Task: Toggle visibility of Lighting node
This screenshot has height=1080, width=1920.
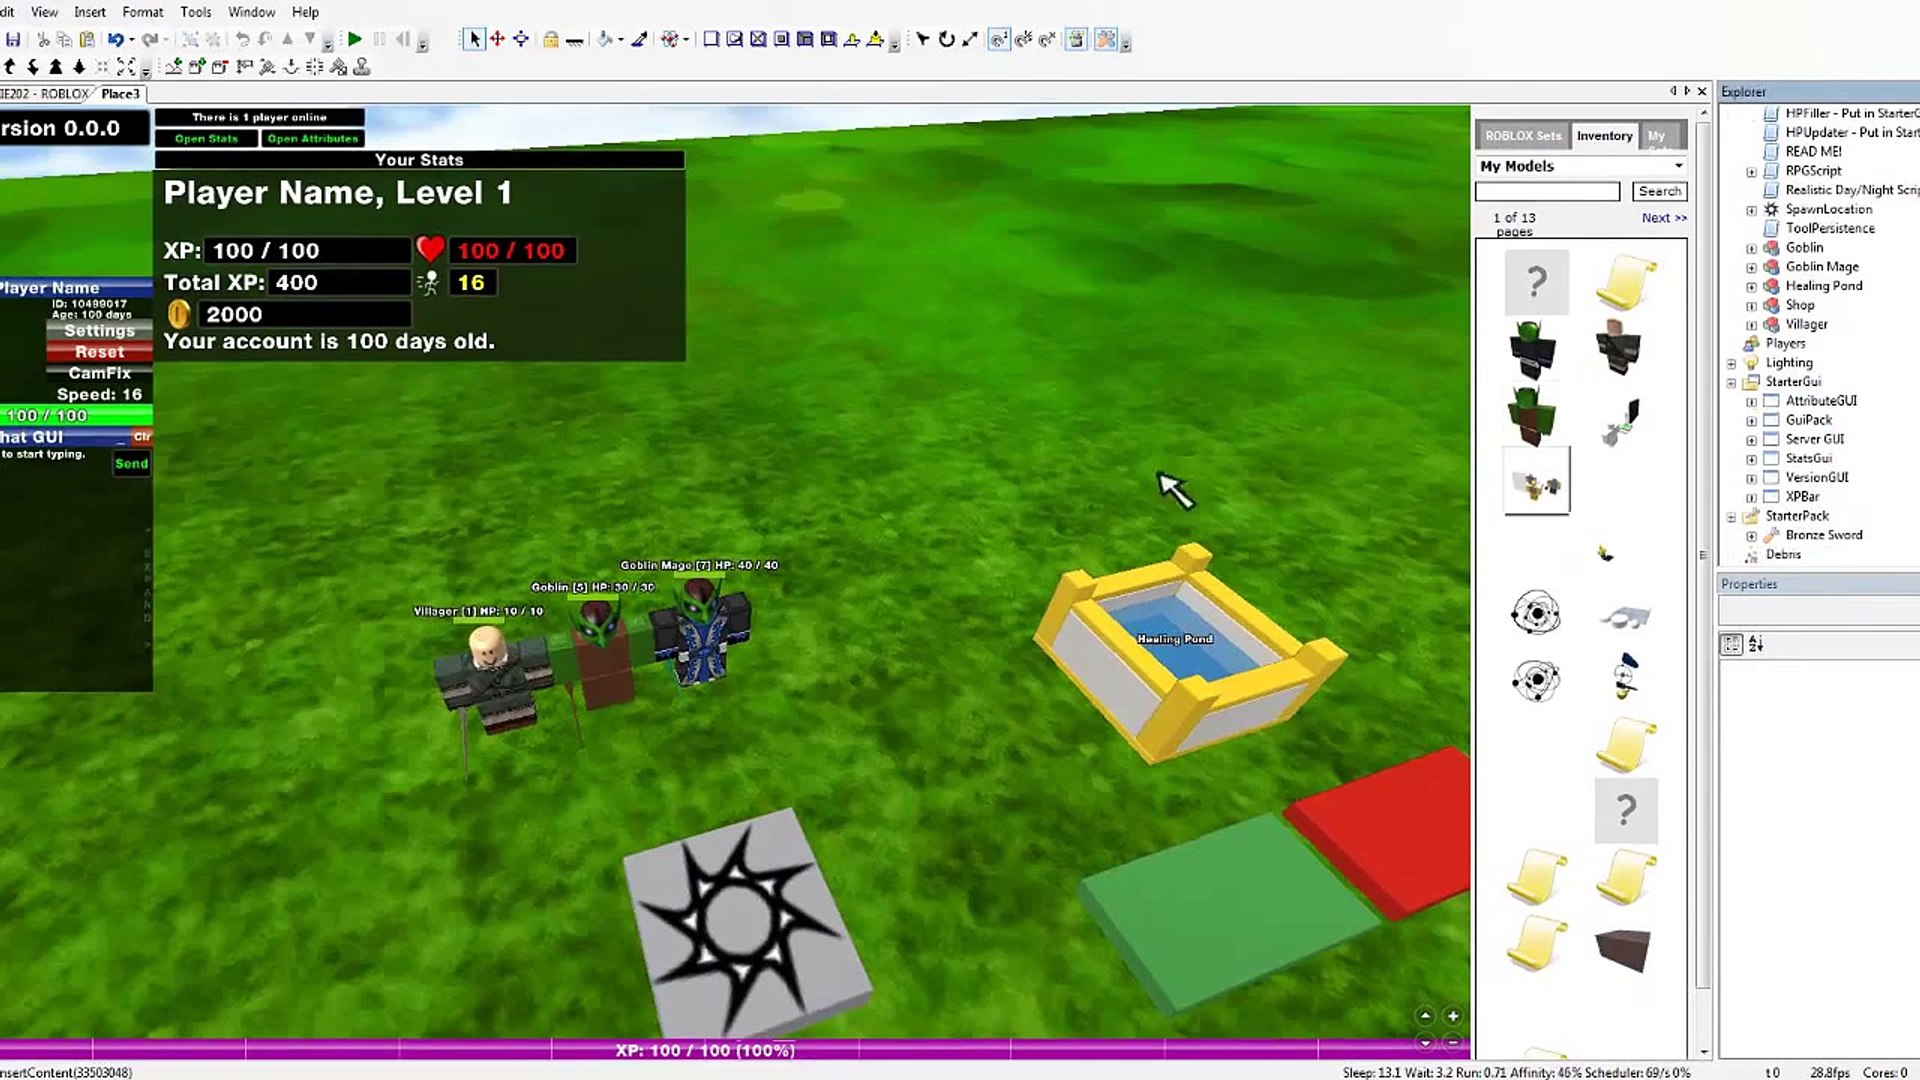Action: (1731, 363)
